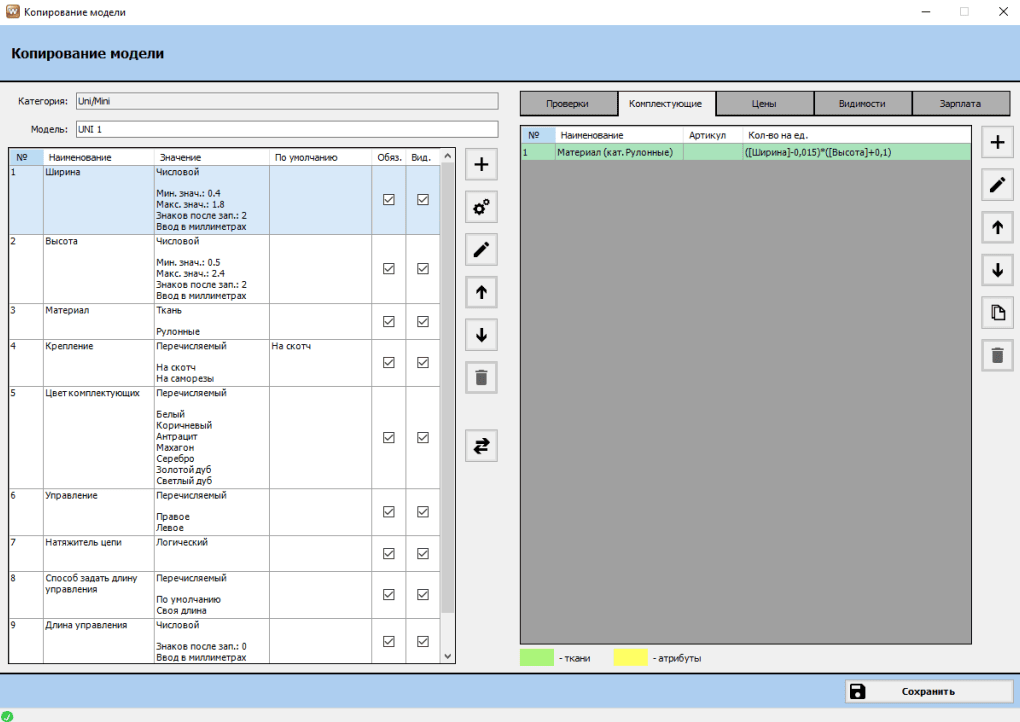
Task: Switch to the Проверки tab
Action: click(x=567, y=104)
